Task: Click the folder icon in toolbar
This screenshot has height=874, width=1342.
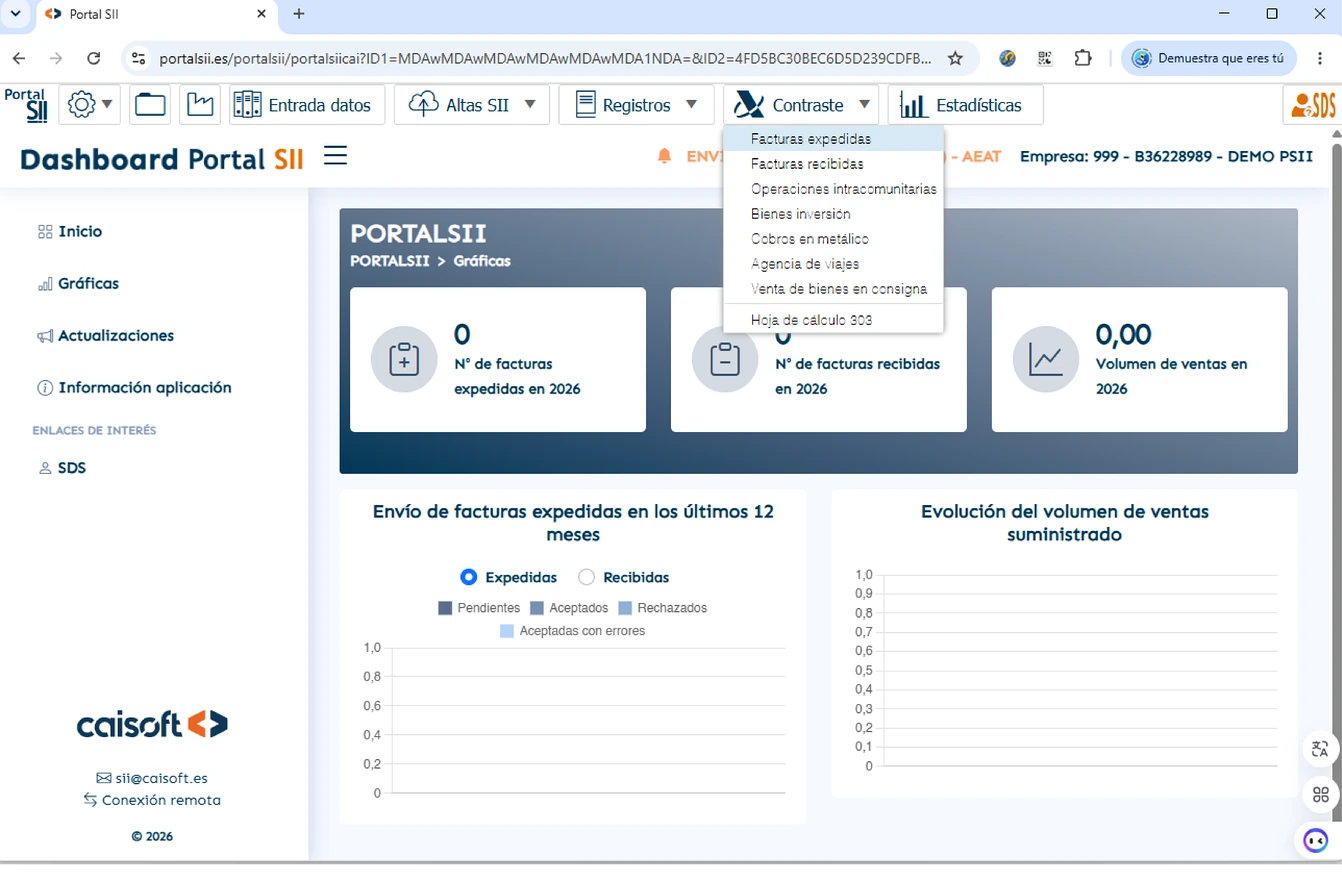Action: [150, 105]
